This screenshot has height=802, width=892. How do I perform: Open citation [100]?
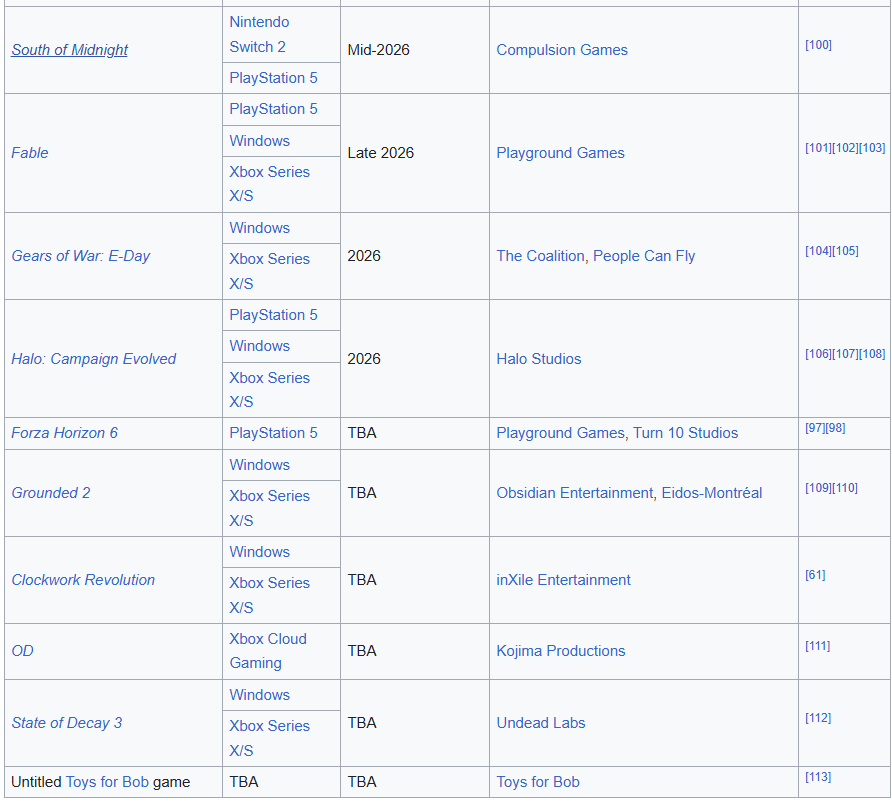click(x=818, y=45)
